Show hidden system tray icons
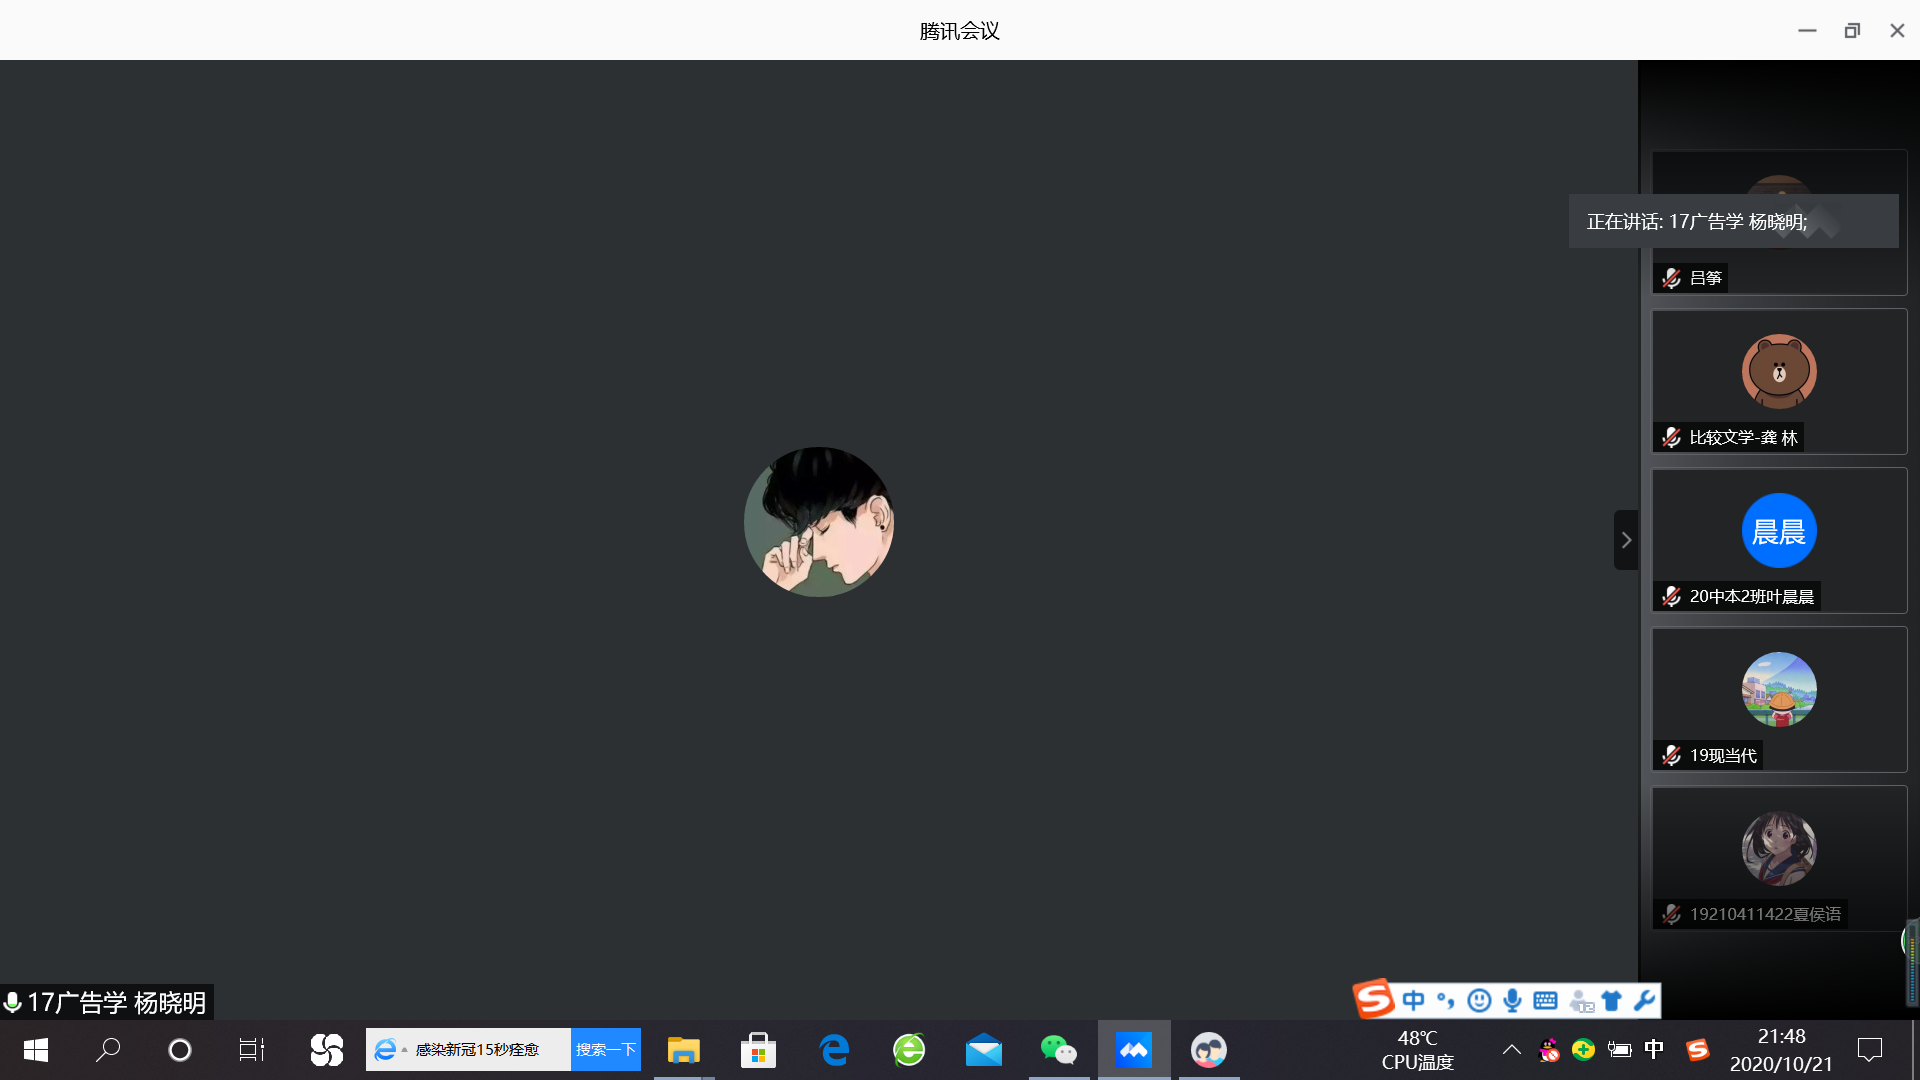Screen dimensions: 1920x1080 tap(1511, 1050)
